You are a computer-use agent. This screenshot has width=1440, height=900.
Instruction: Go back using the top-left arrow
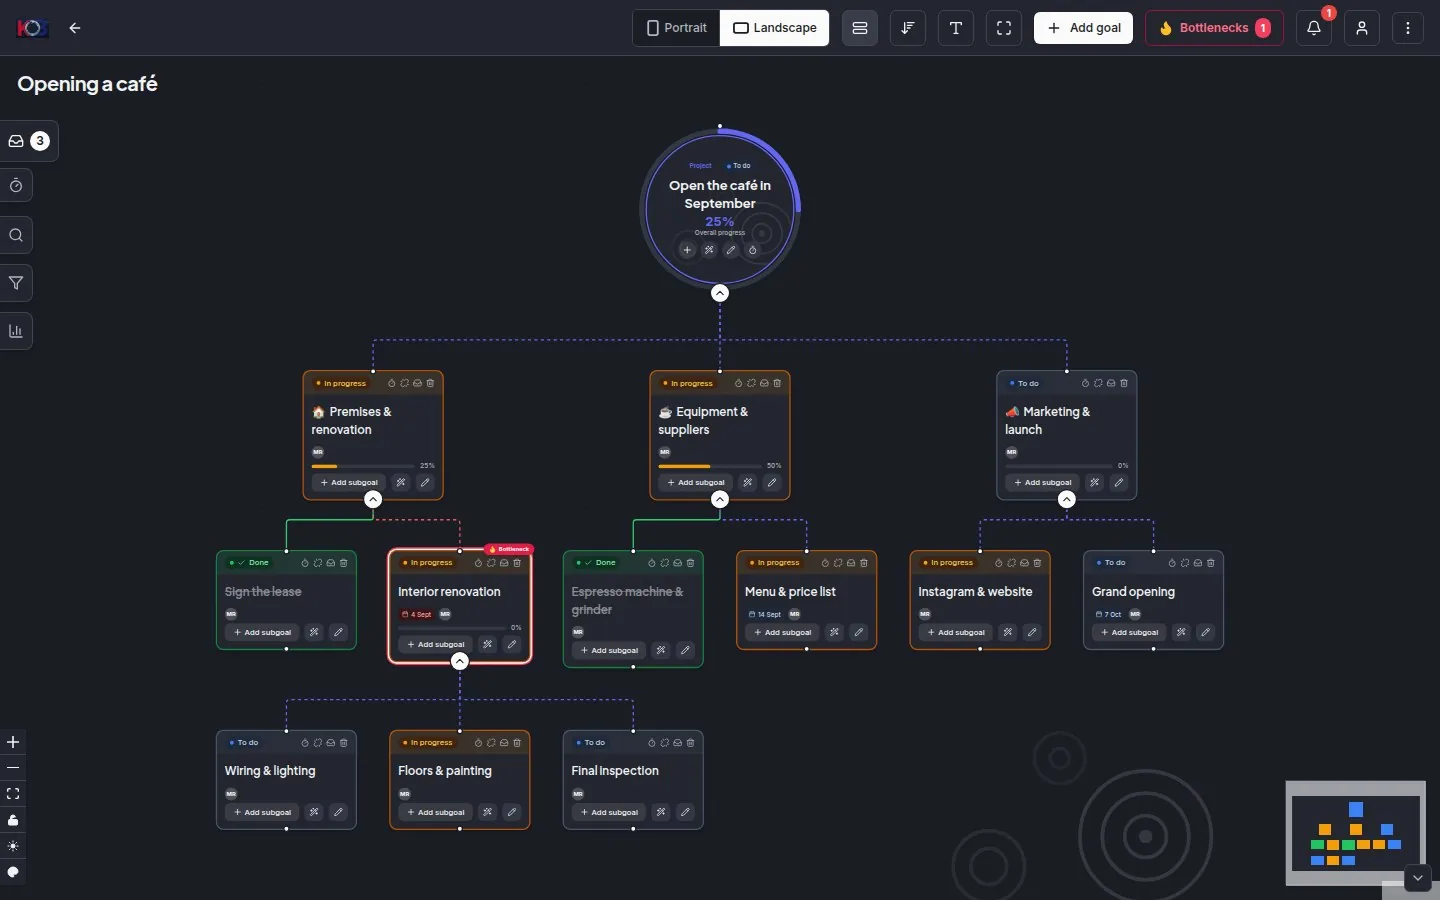75,28
